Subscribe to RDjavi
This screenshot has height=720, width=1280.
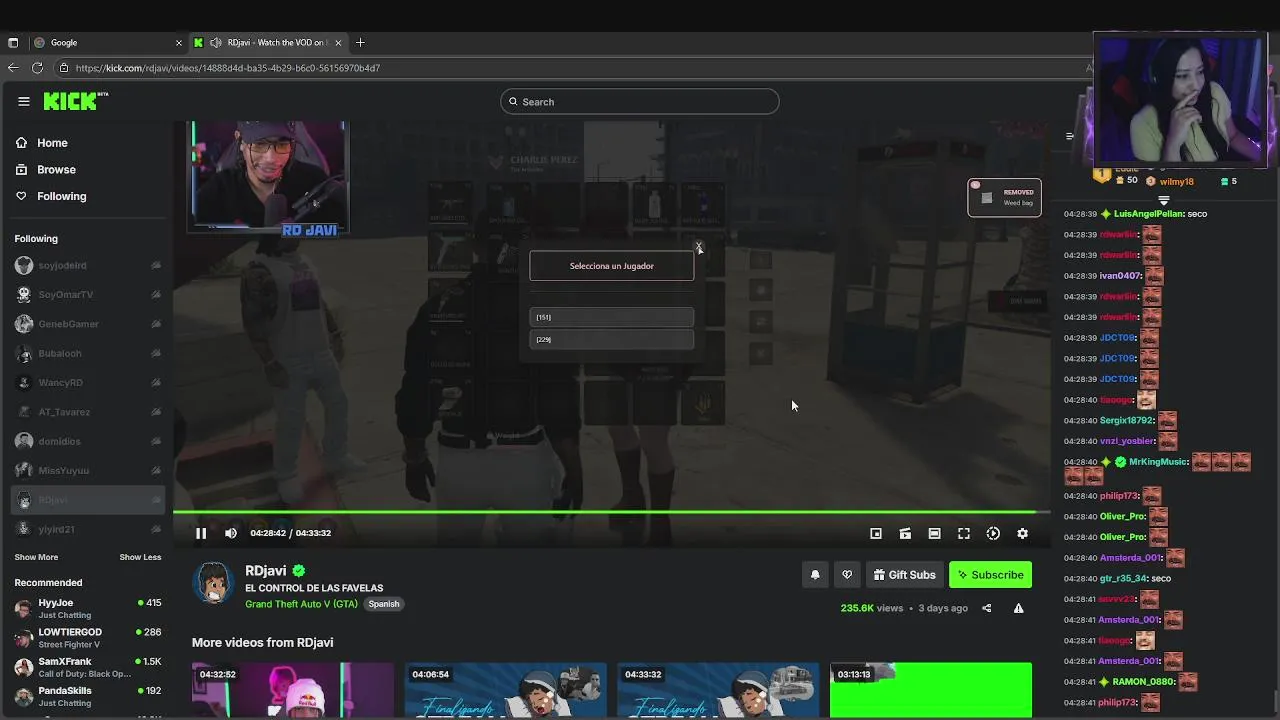click(x=990, y=575)
